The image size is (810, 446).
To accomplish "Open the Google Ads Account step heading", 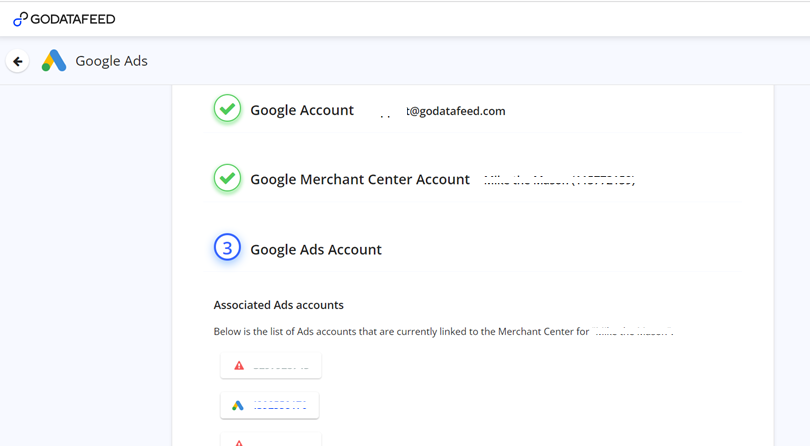I will 316,250.
